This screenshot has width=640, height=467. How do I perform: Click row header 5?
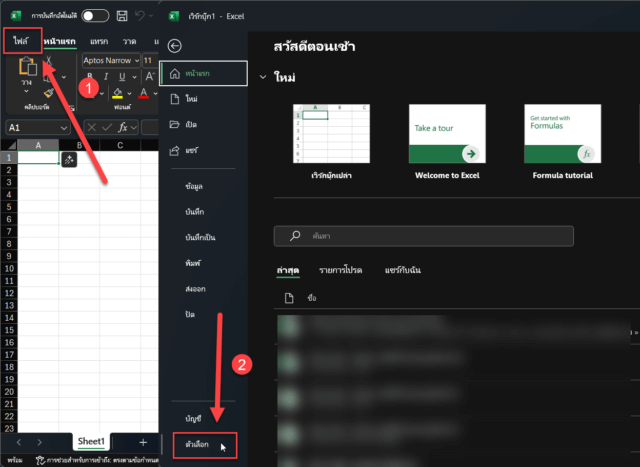tap(9, 207)
